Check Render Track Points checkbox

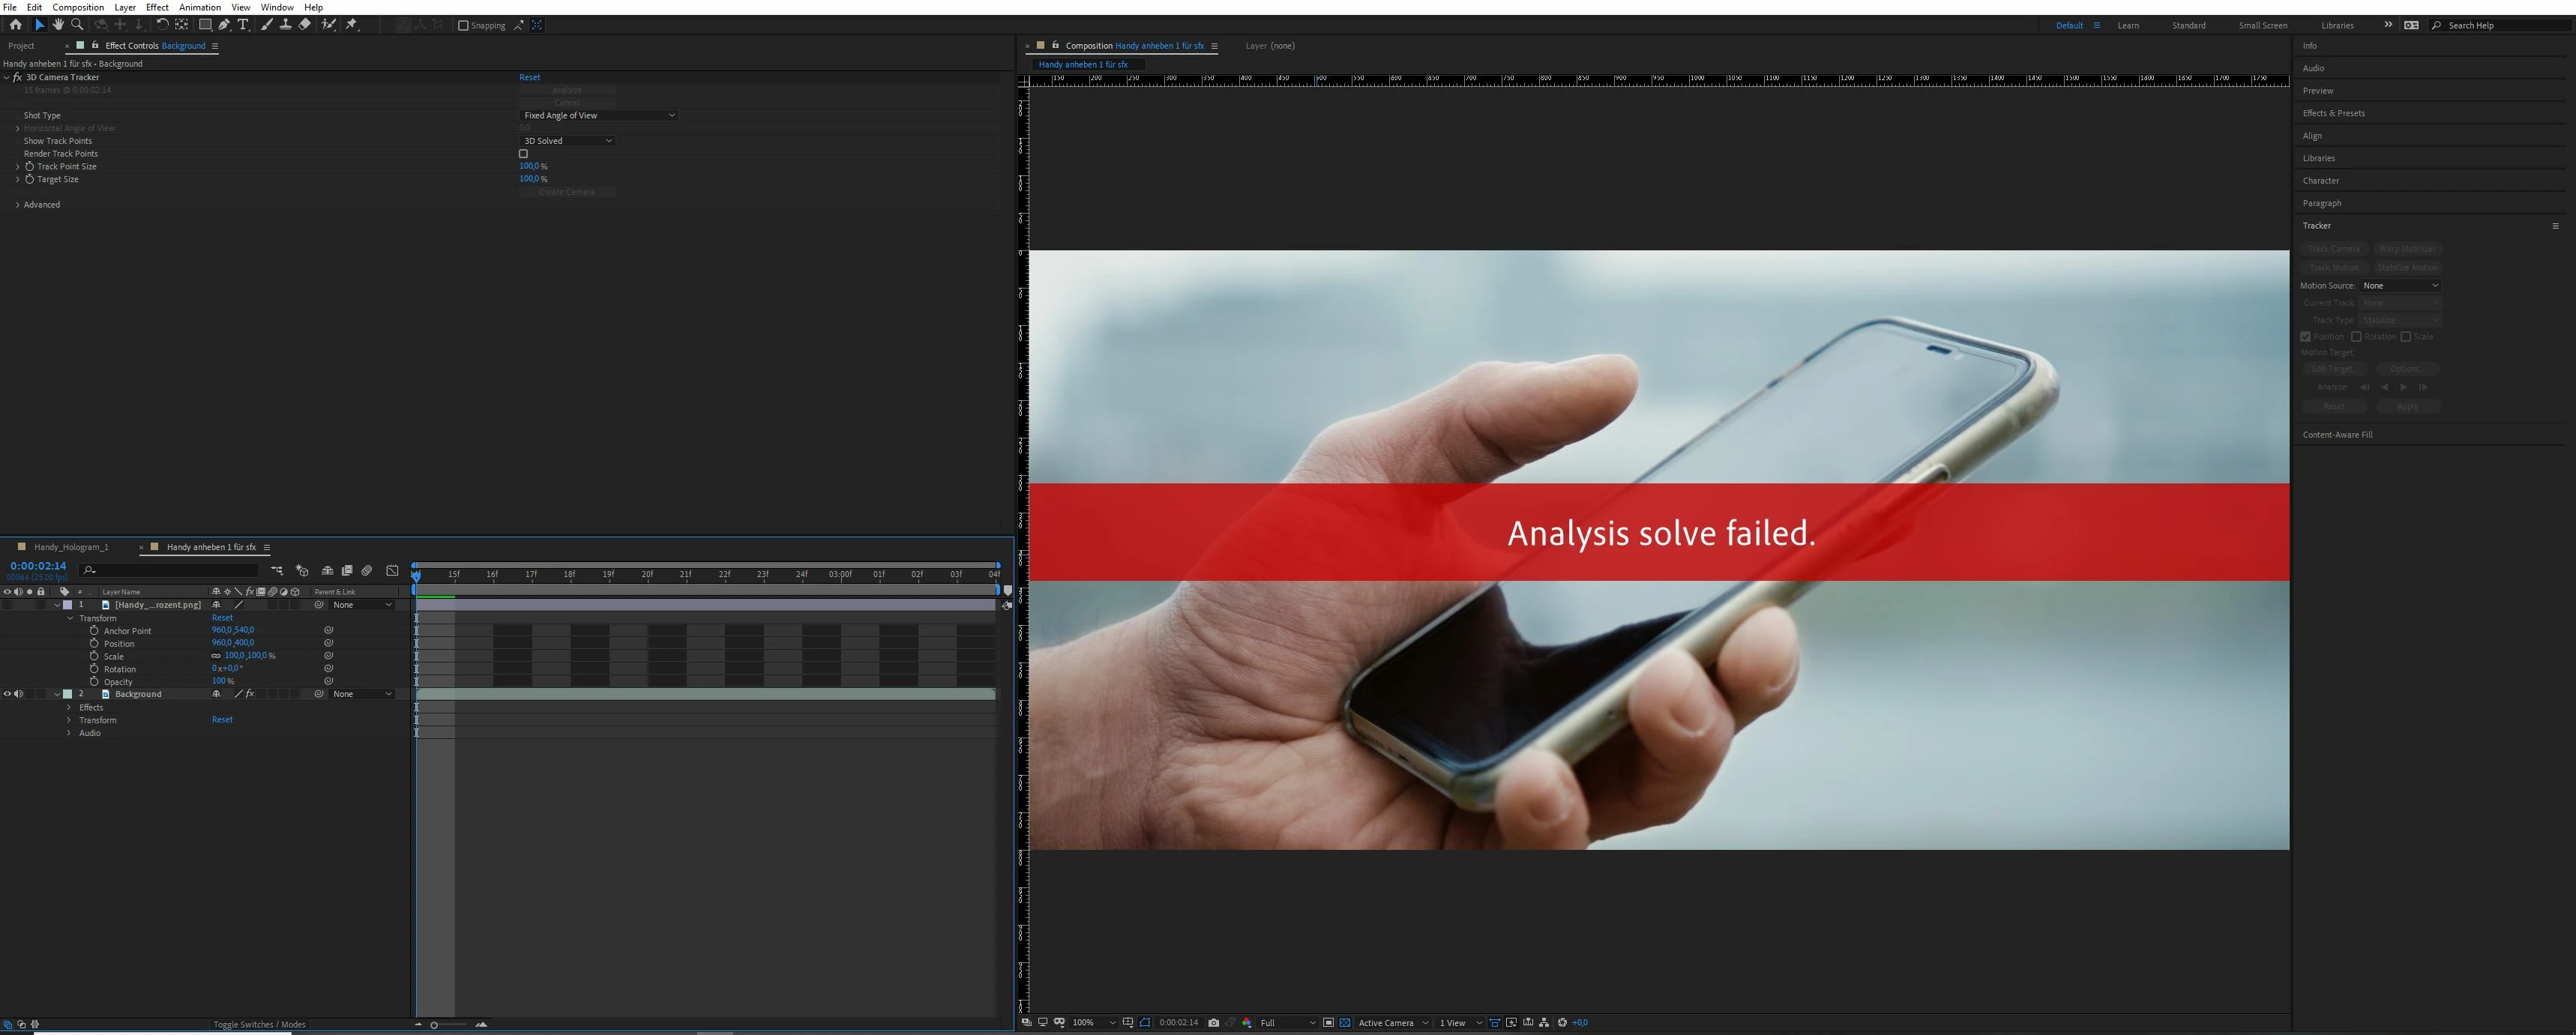pyautogui.click(x=523, y=154)
